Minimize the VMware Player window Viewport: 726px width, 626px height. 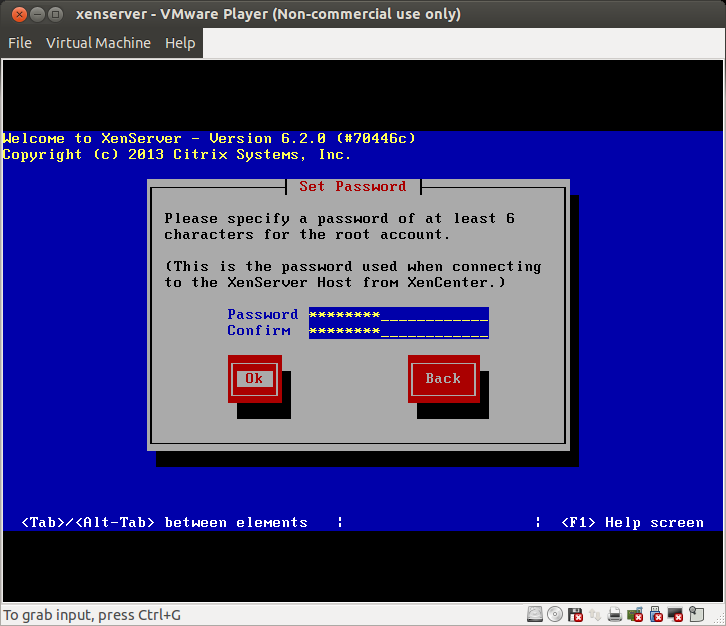38,14
